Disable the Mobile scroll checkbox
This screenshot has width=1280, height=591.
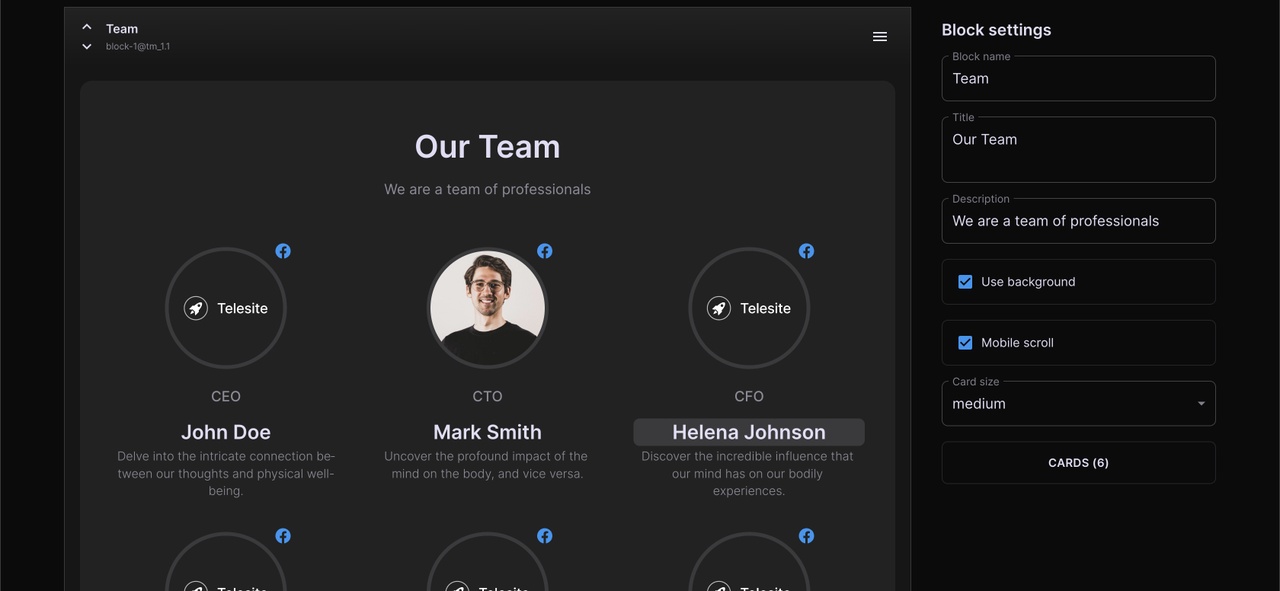[965, 342]
